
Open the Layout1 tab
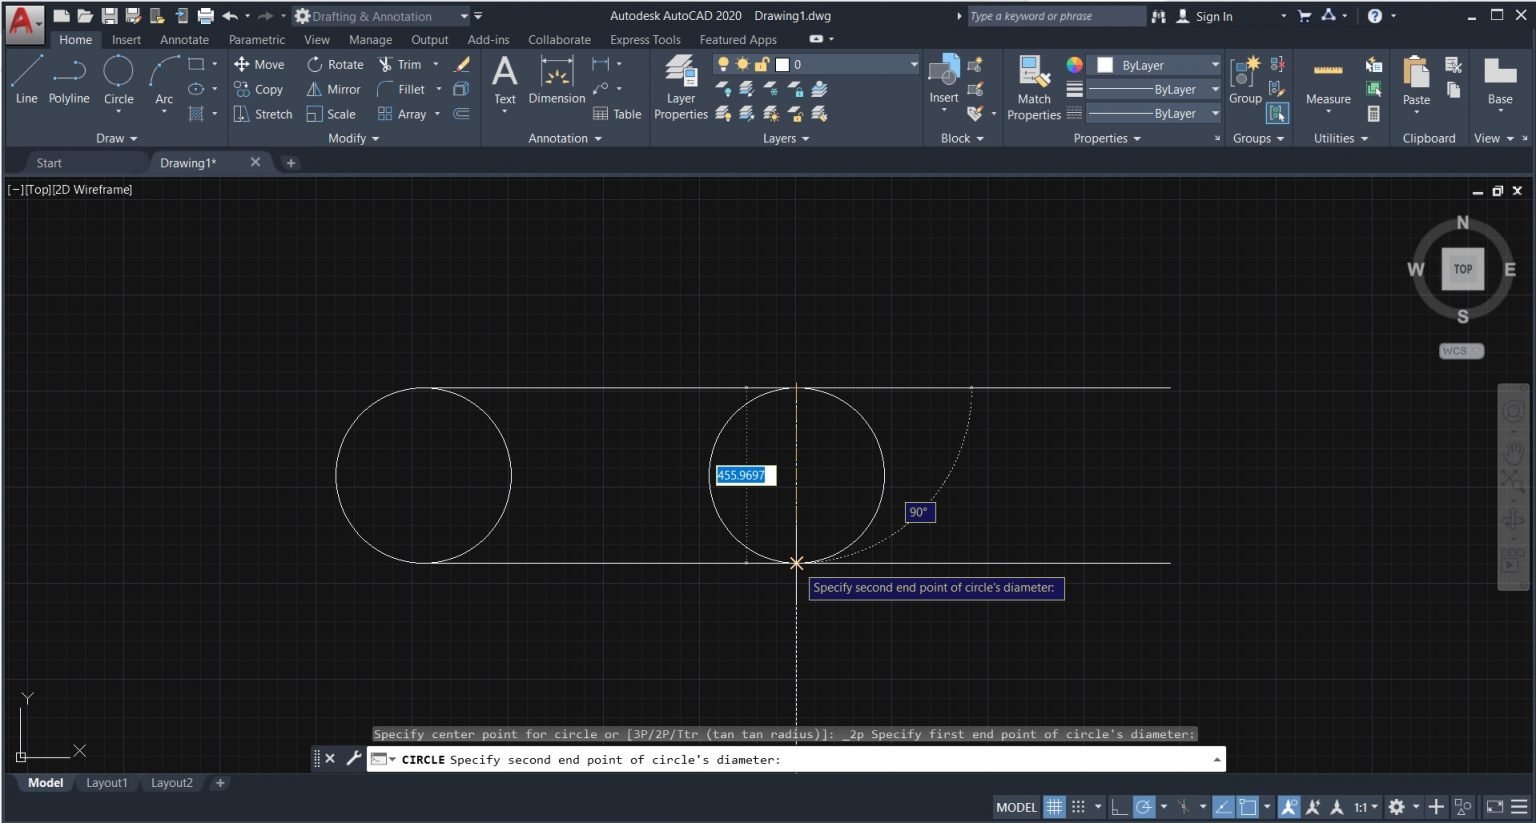(x=106, y=783)
